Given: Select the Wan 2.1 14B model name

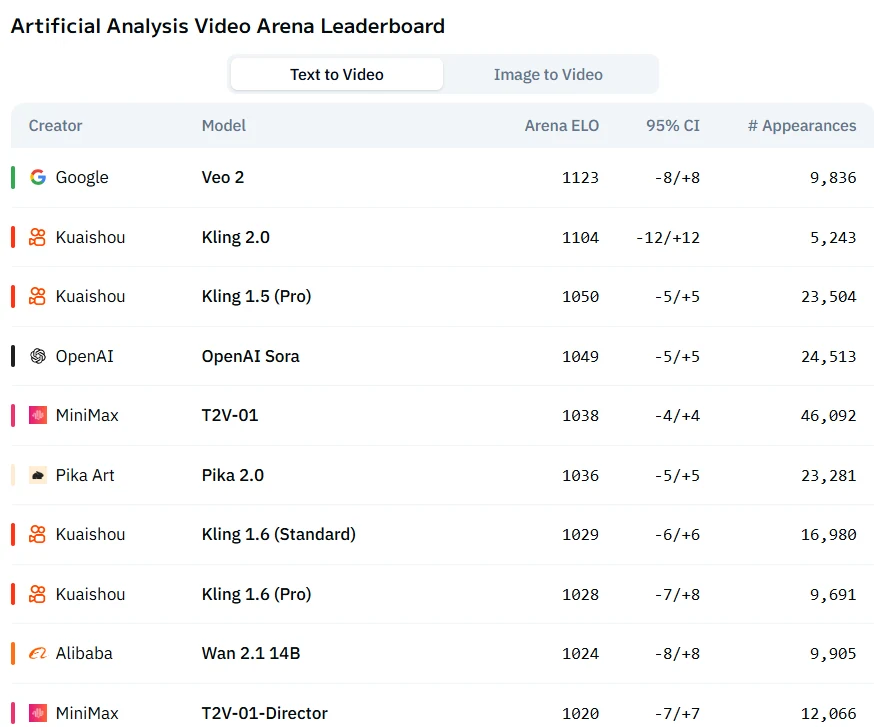Looking at the screenshot, I should tap(251, 653).
